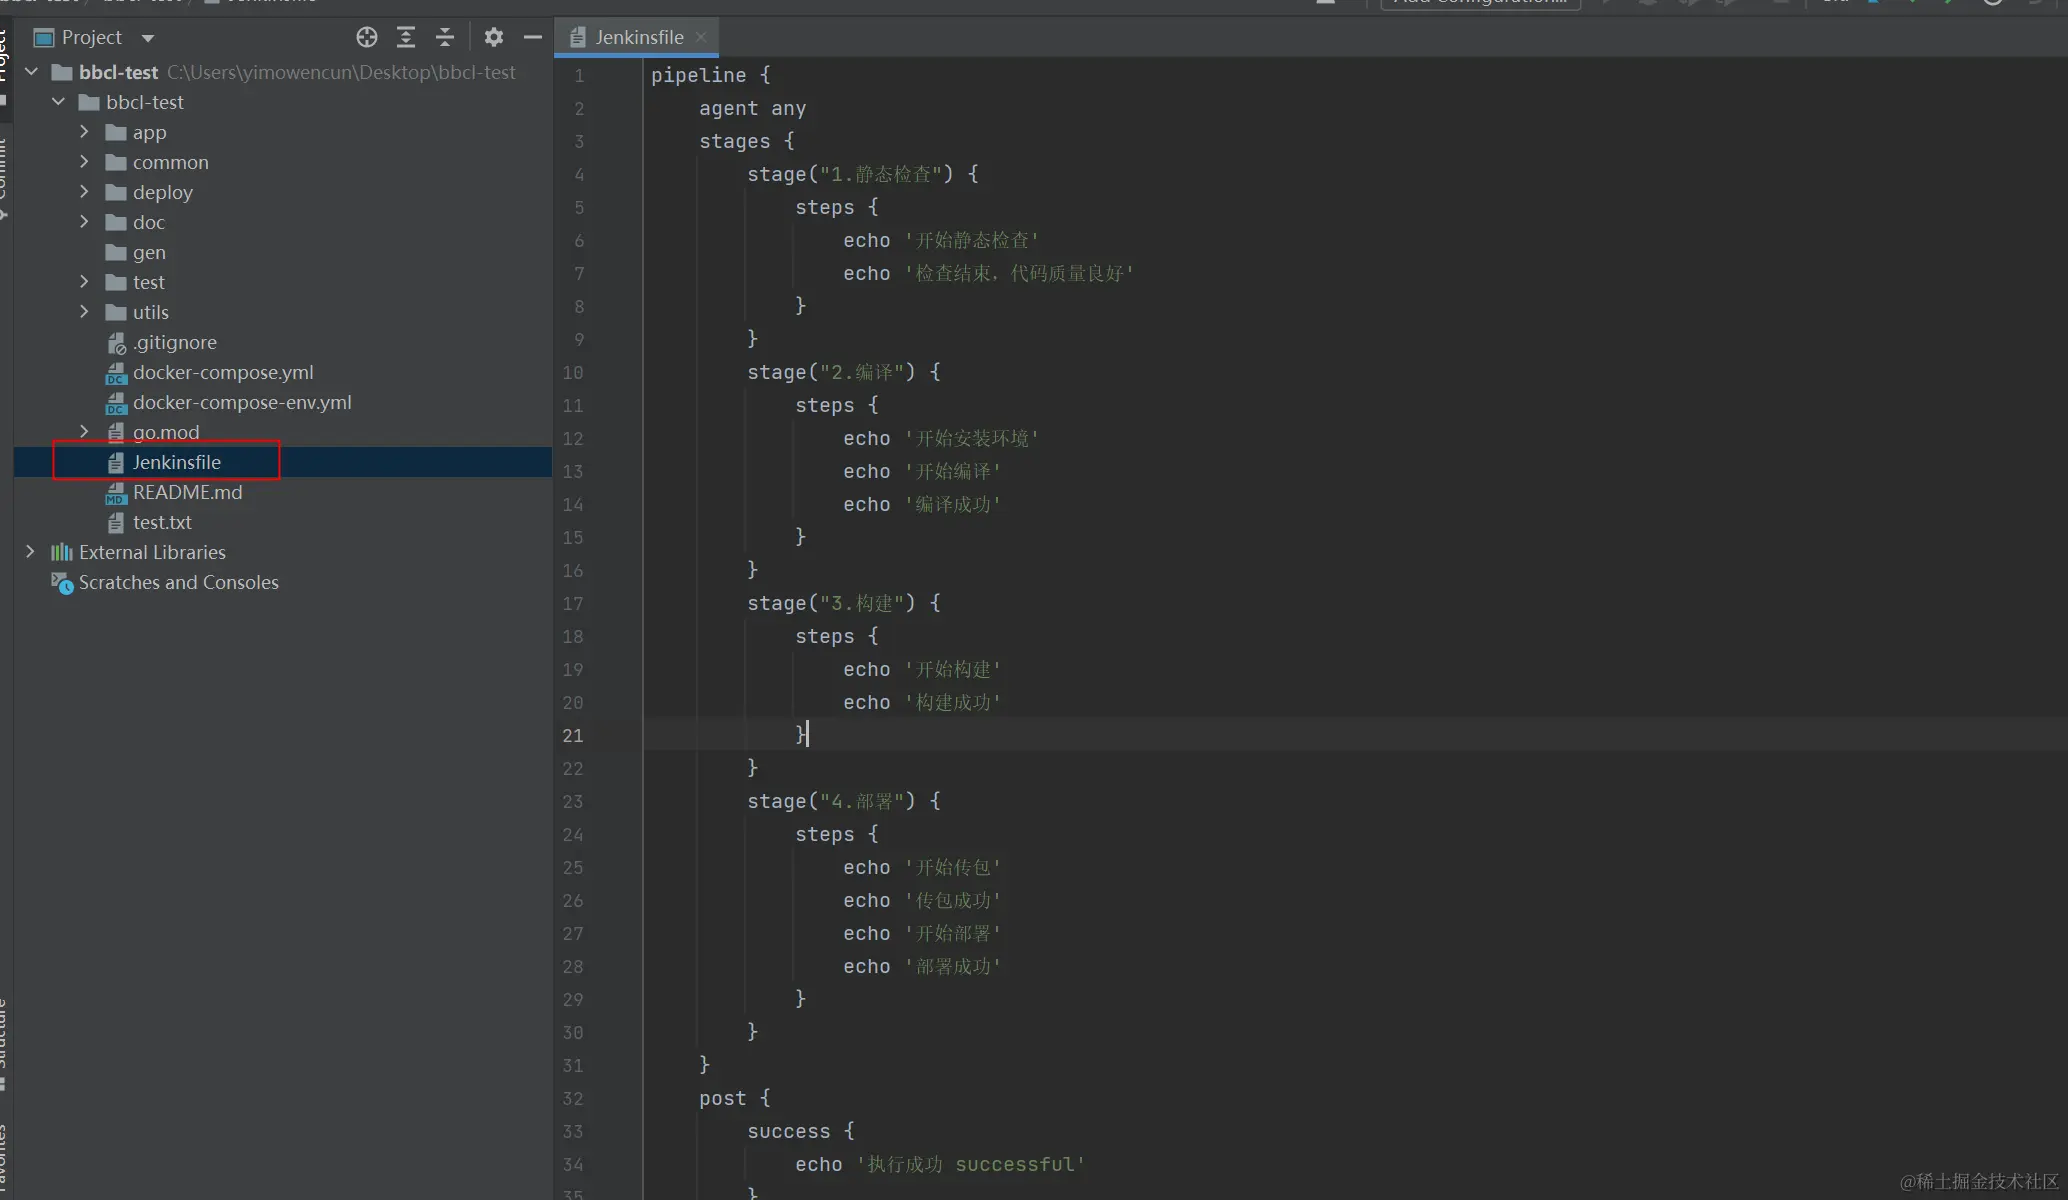Click line number 10 in gutter
Viewport: 2068px width, 1200px height.
(x=572, y=372)
